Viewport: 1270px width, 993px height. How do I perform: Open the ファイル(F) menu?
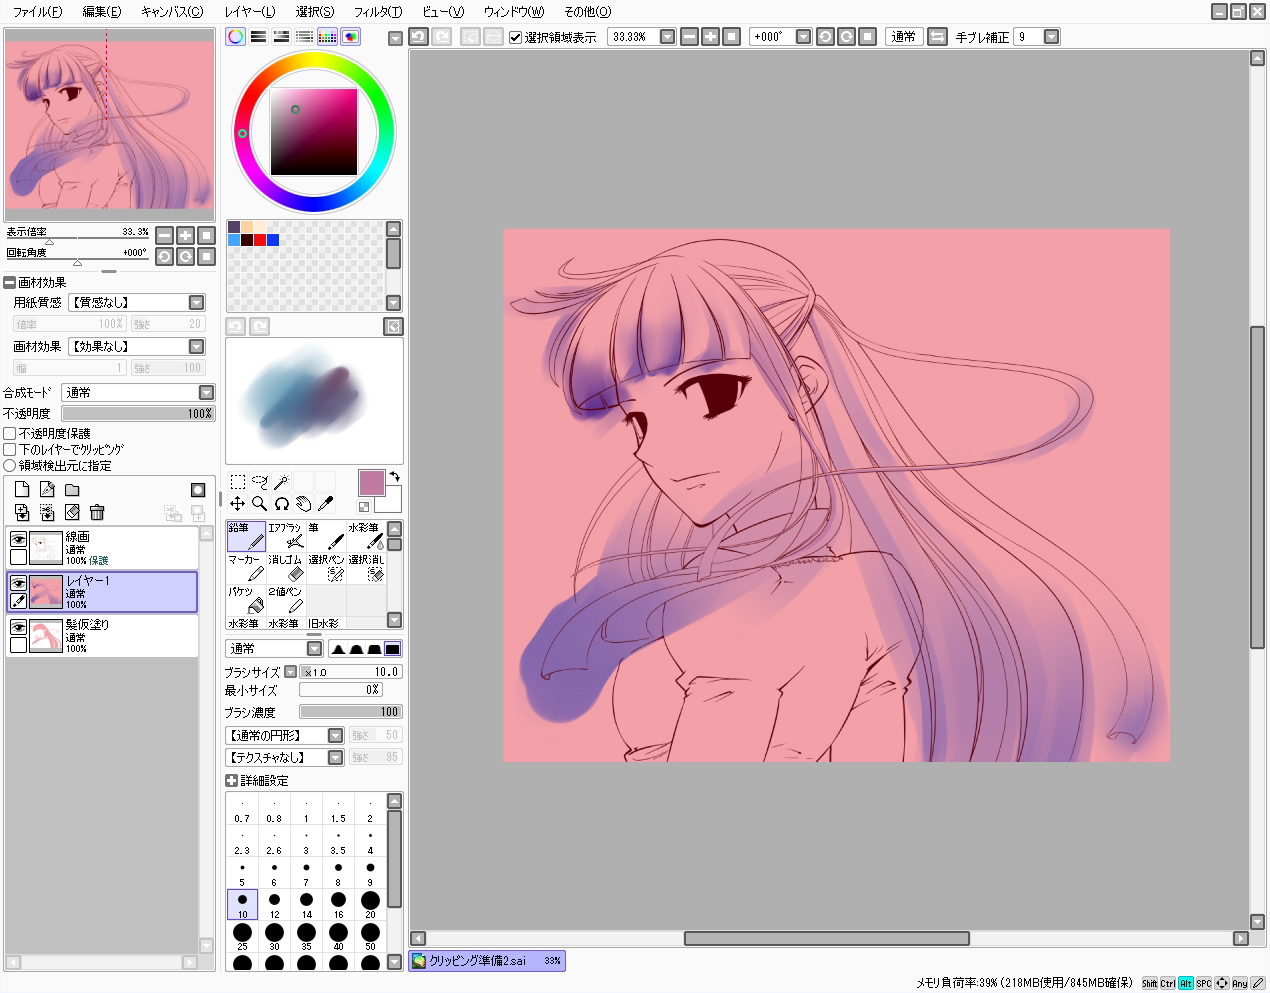[x=37, y=12]
